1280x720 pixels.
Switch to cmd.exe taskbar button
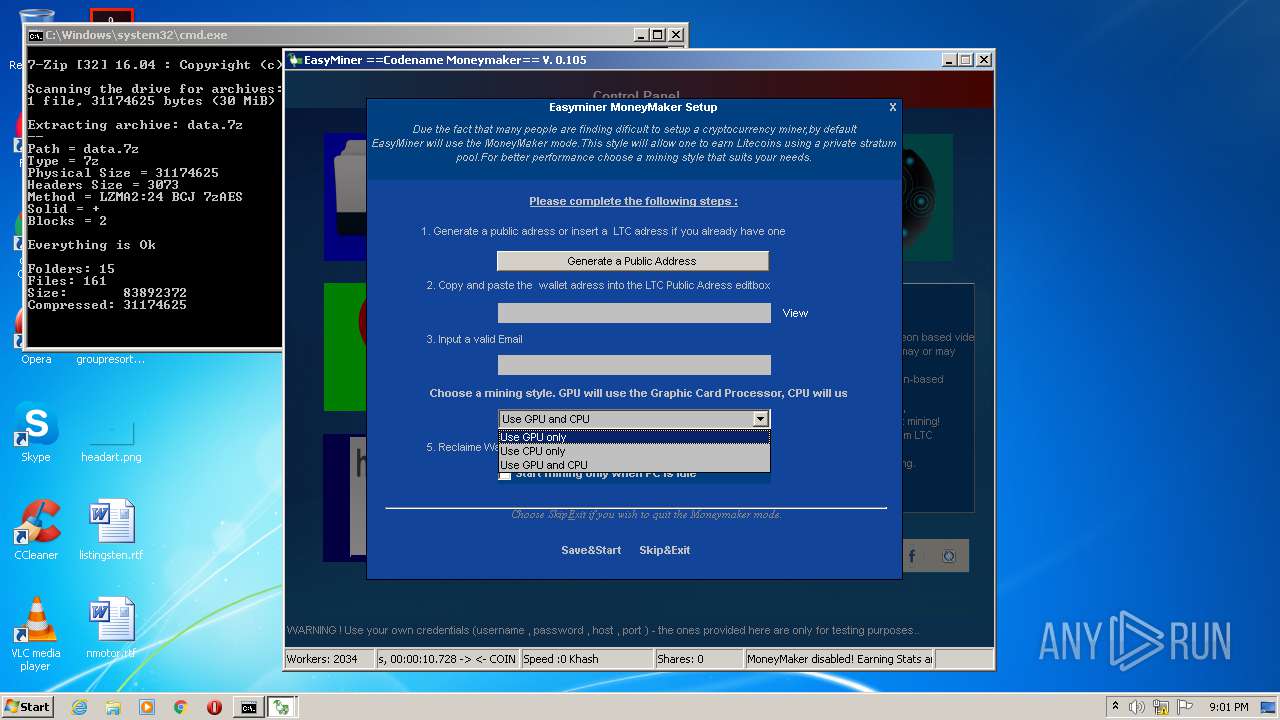tap(248, 707)
